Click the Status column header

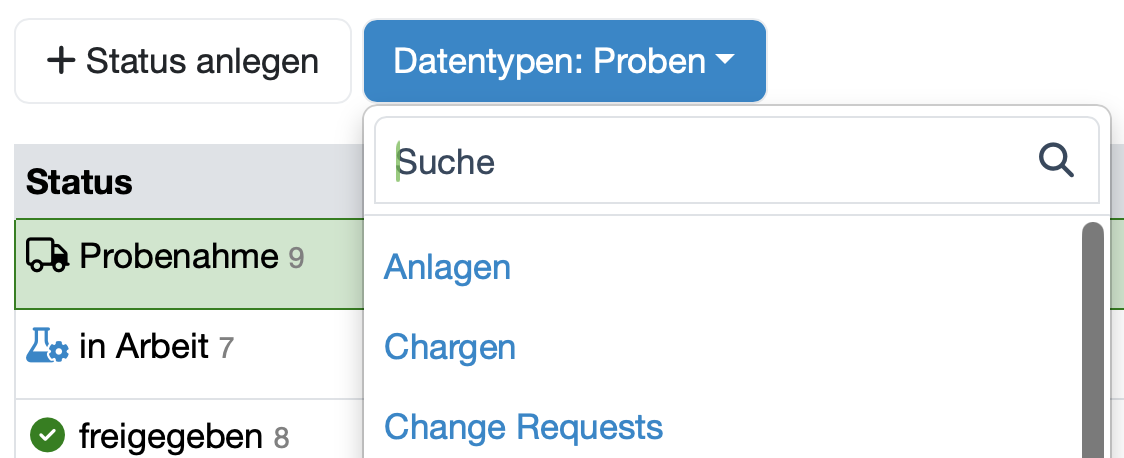click(x=80, y=181)
